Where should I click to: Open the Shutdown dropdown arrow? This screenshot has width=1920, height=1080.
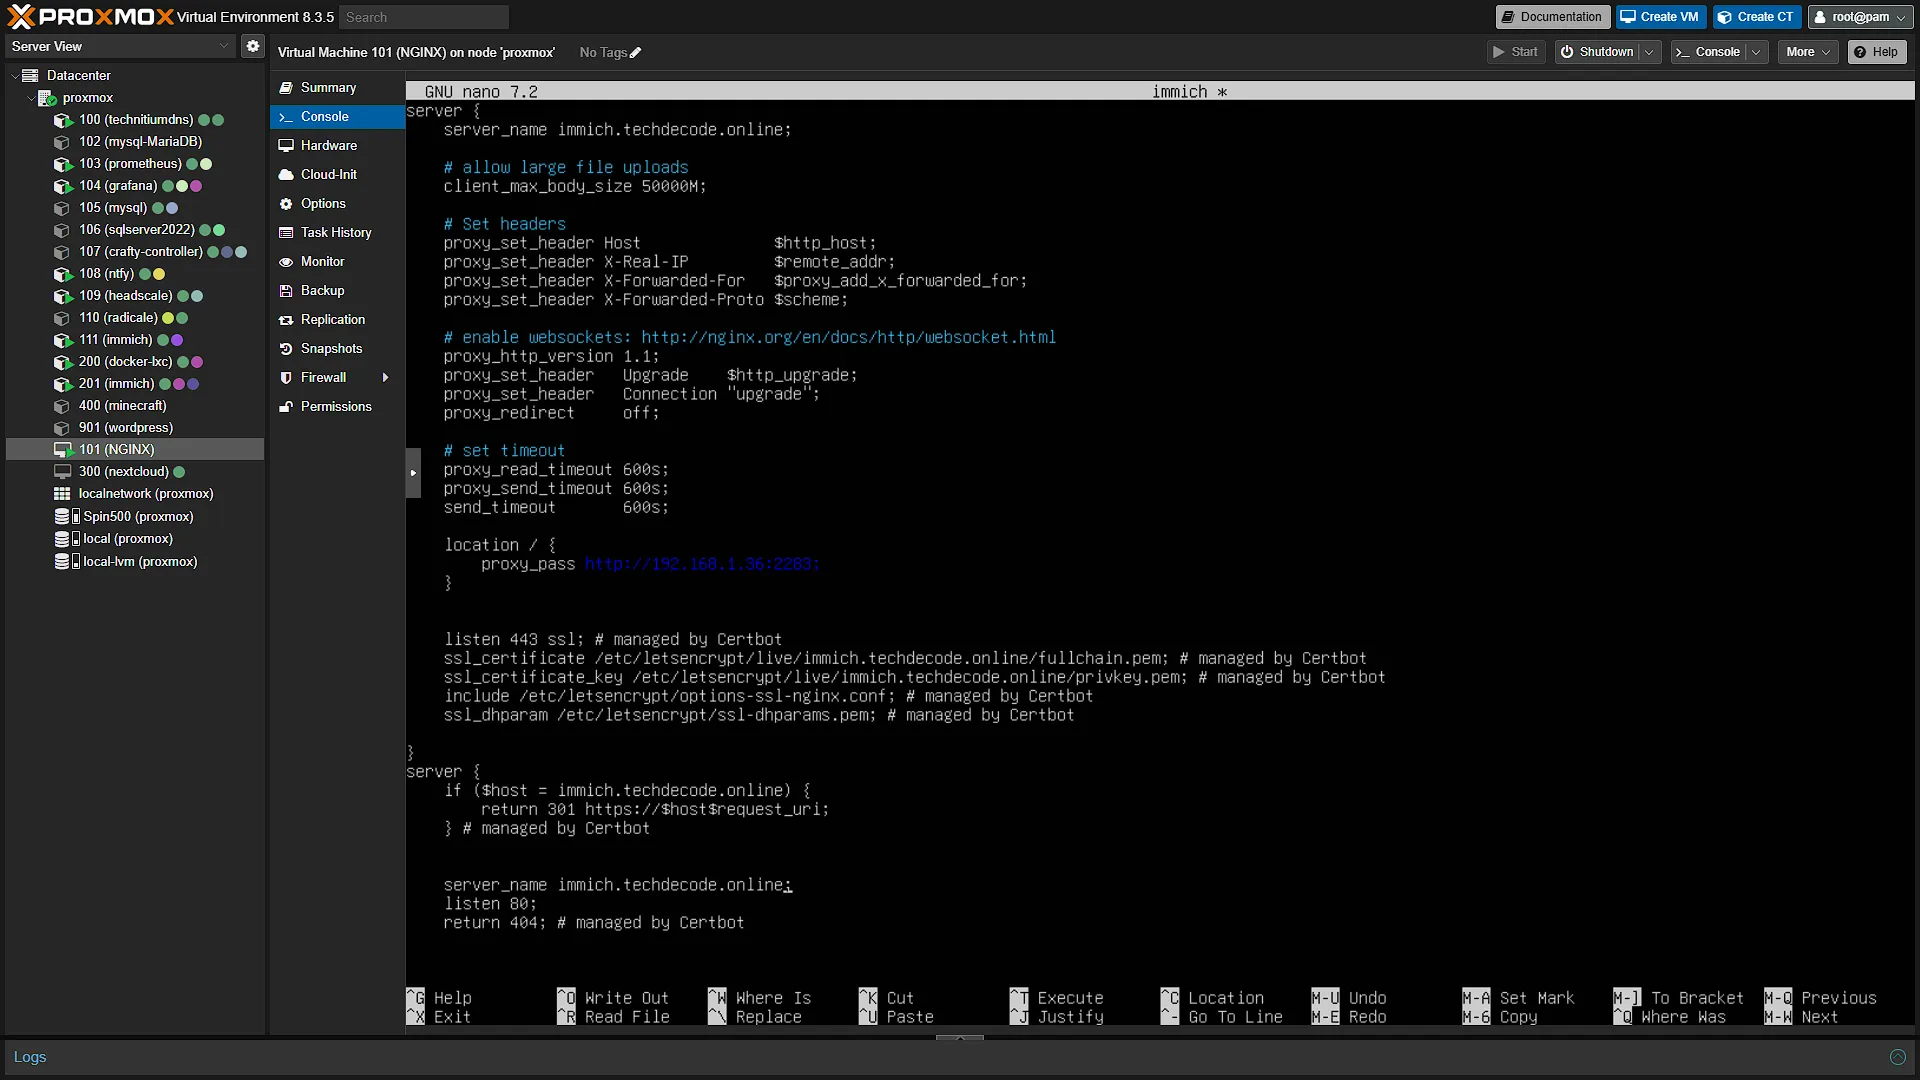coord(1650,52)
